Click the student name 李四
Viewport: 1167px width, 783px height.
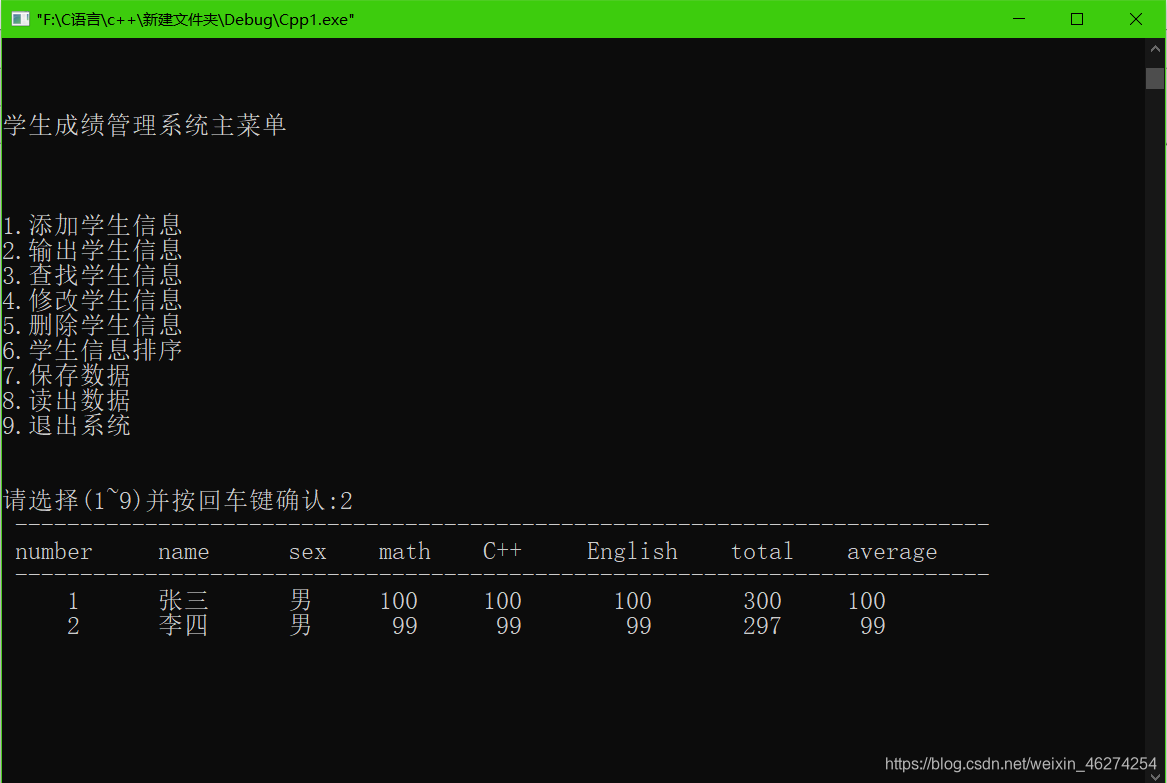(183, 625)
